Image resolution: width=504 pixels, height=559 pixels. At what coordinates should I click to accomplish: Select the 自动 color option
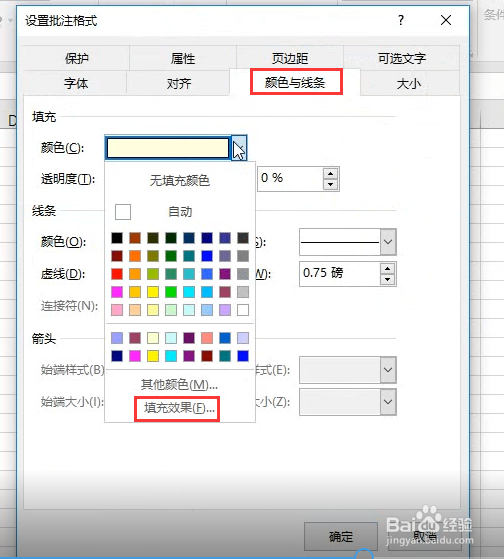(180, 212)
